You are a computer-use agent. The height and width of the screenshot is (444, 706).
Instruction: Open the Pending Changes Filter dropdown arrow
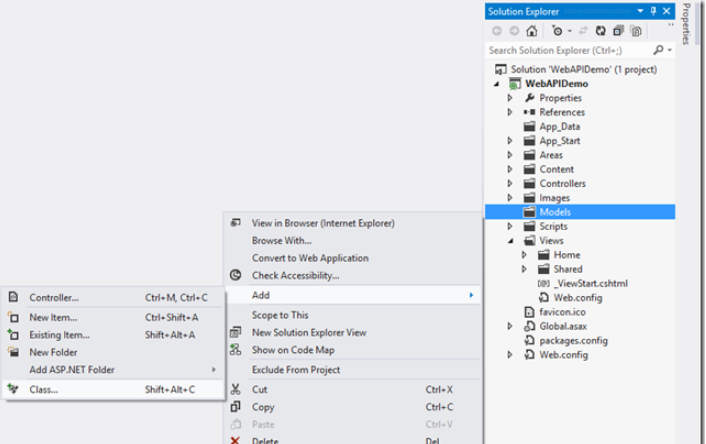pyautogui.click(x=570, y=31)
